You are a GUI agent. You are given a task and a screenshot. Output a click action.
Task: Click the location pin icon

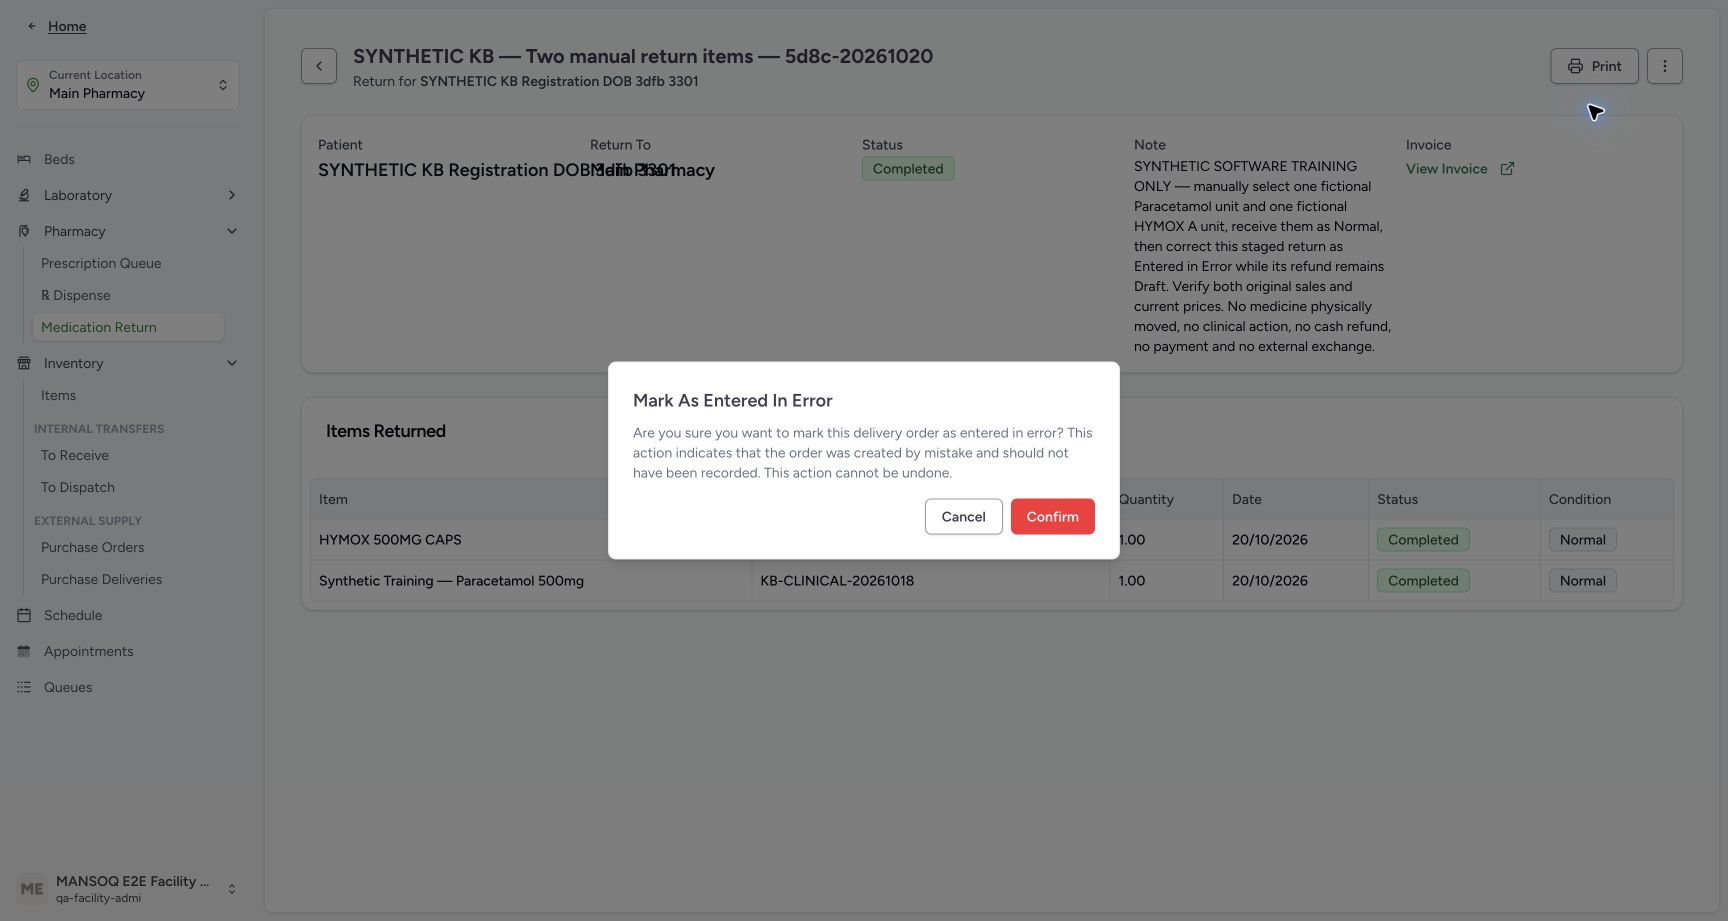[x=33, y=85]
